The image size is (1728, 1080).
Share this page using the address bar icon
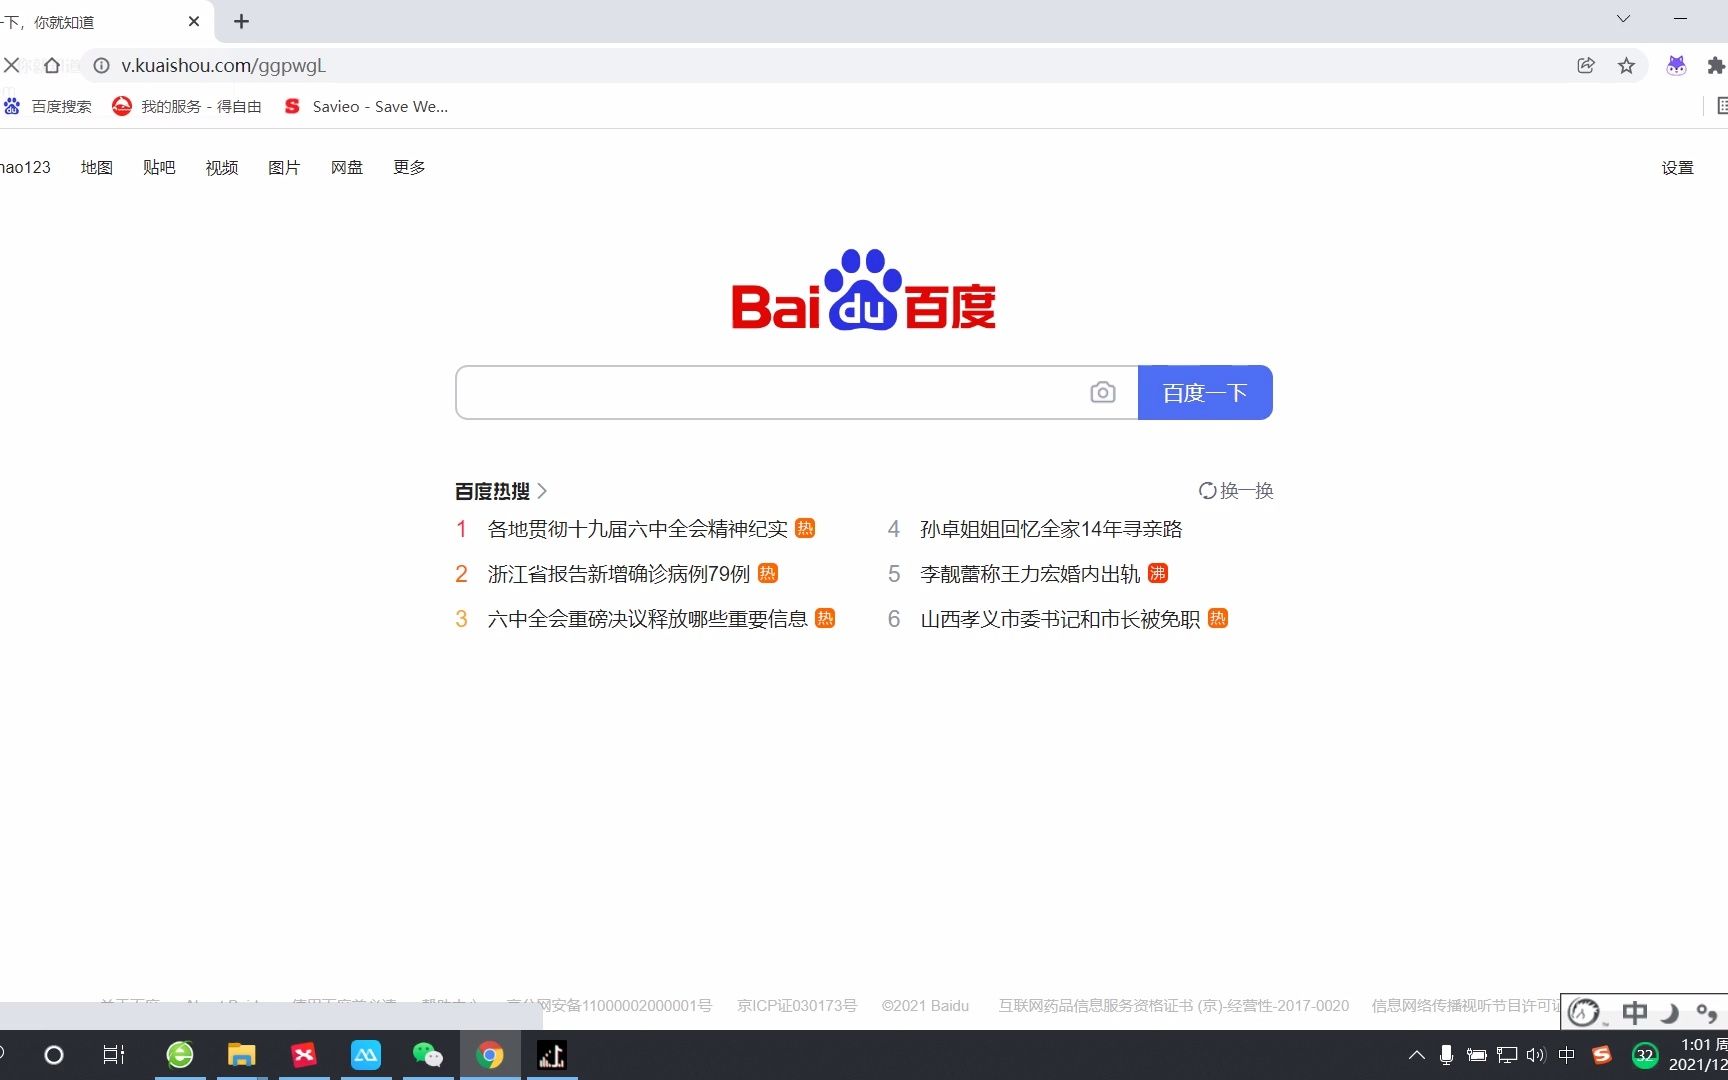click(x=1586, y=65)
